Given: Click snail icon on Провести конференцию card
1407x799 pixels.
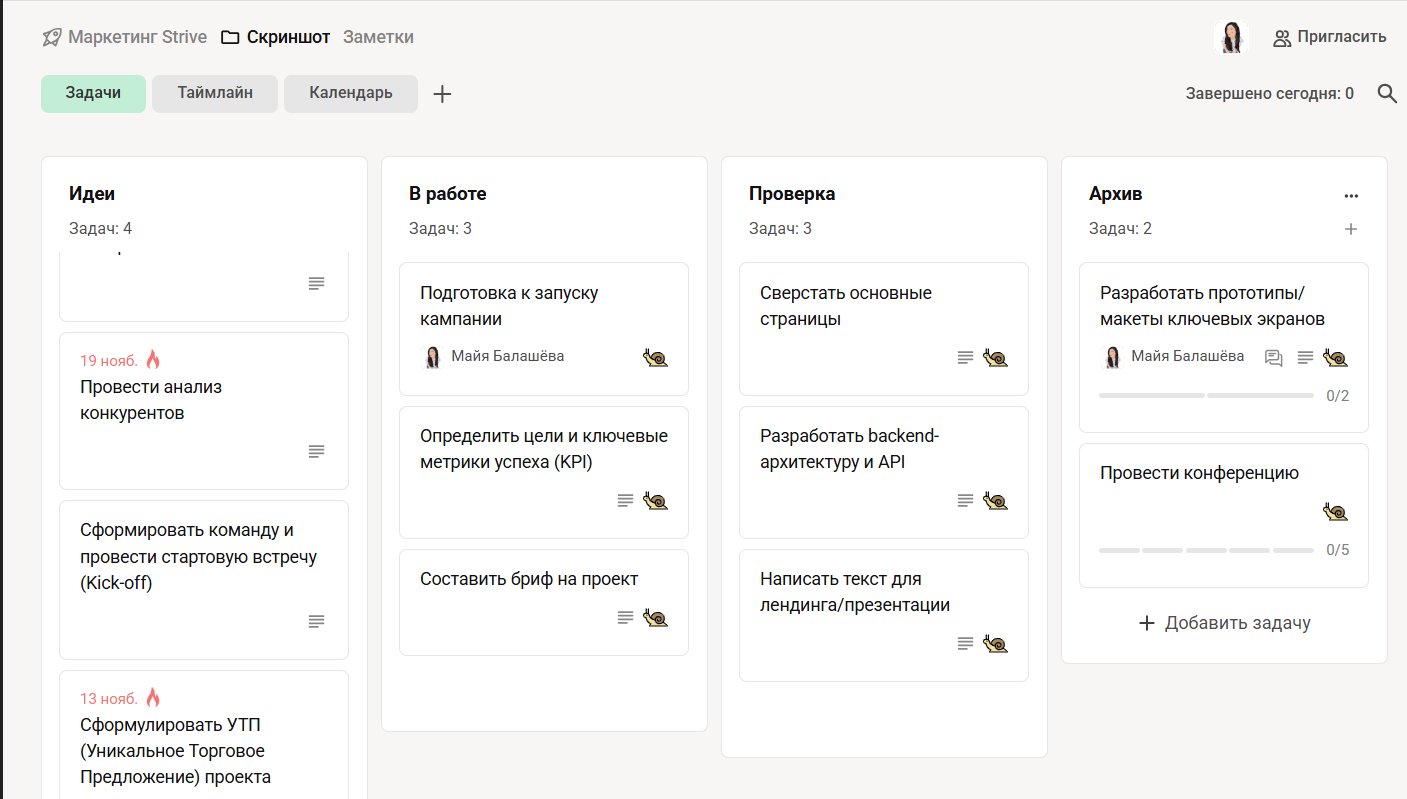Looking at the screenshot, I should coord(1335,512).
